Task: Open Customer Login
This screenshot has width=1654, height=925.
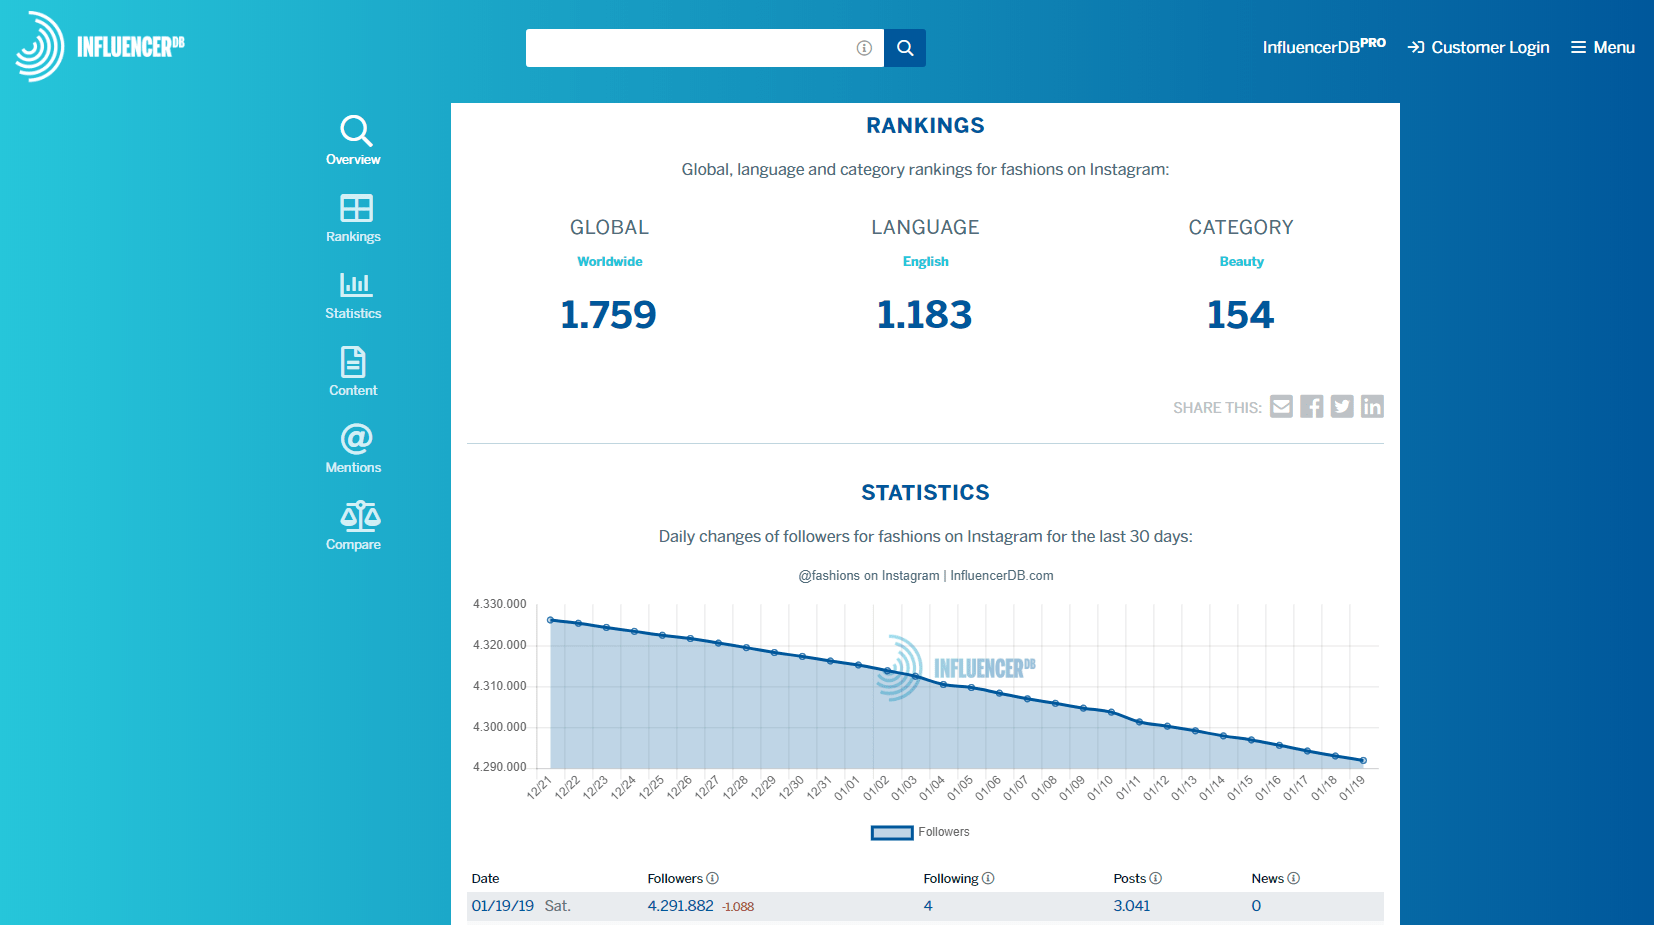Action: coord(1478,47)
